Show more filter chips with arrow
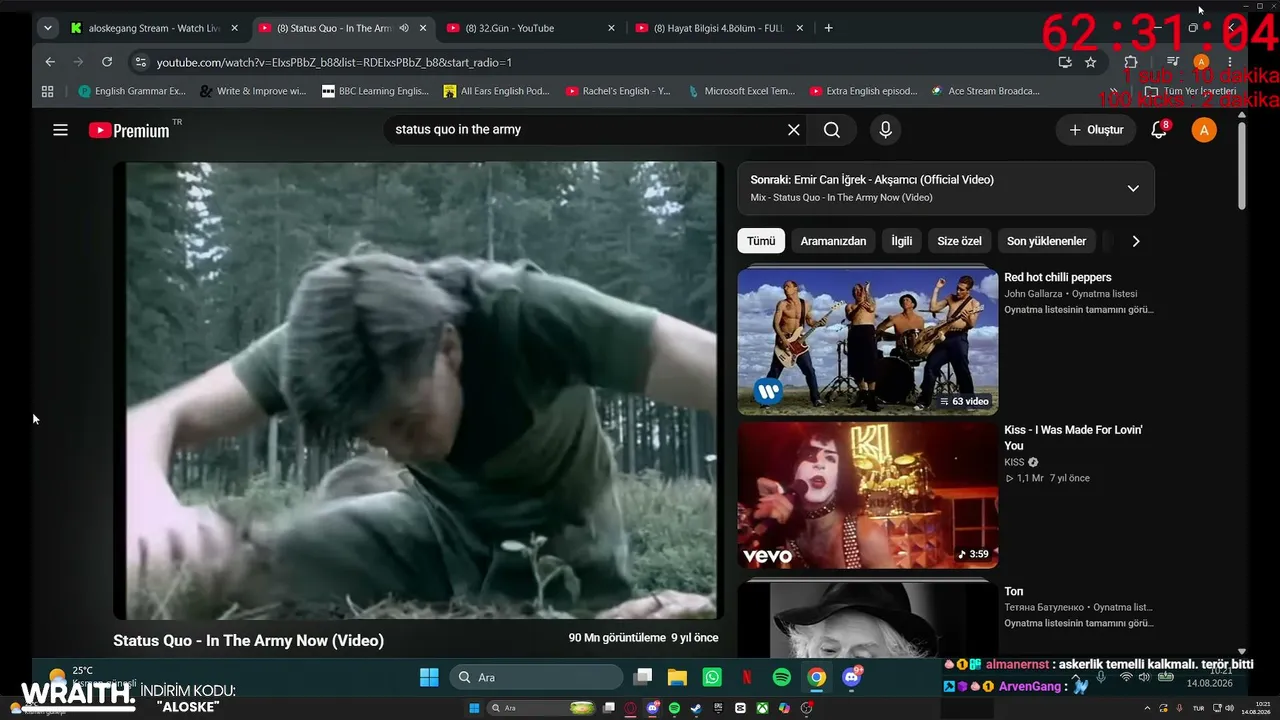The width and height of the screenshot is (1280, 720). point(1135,241)
